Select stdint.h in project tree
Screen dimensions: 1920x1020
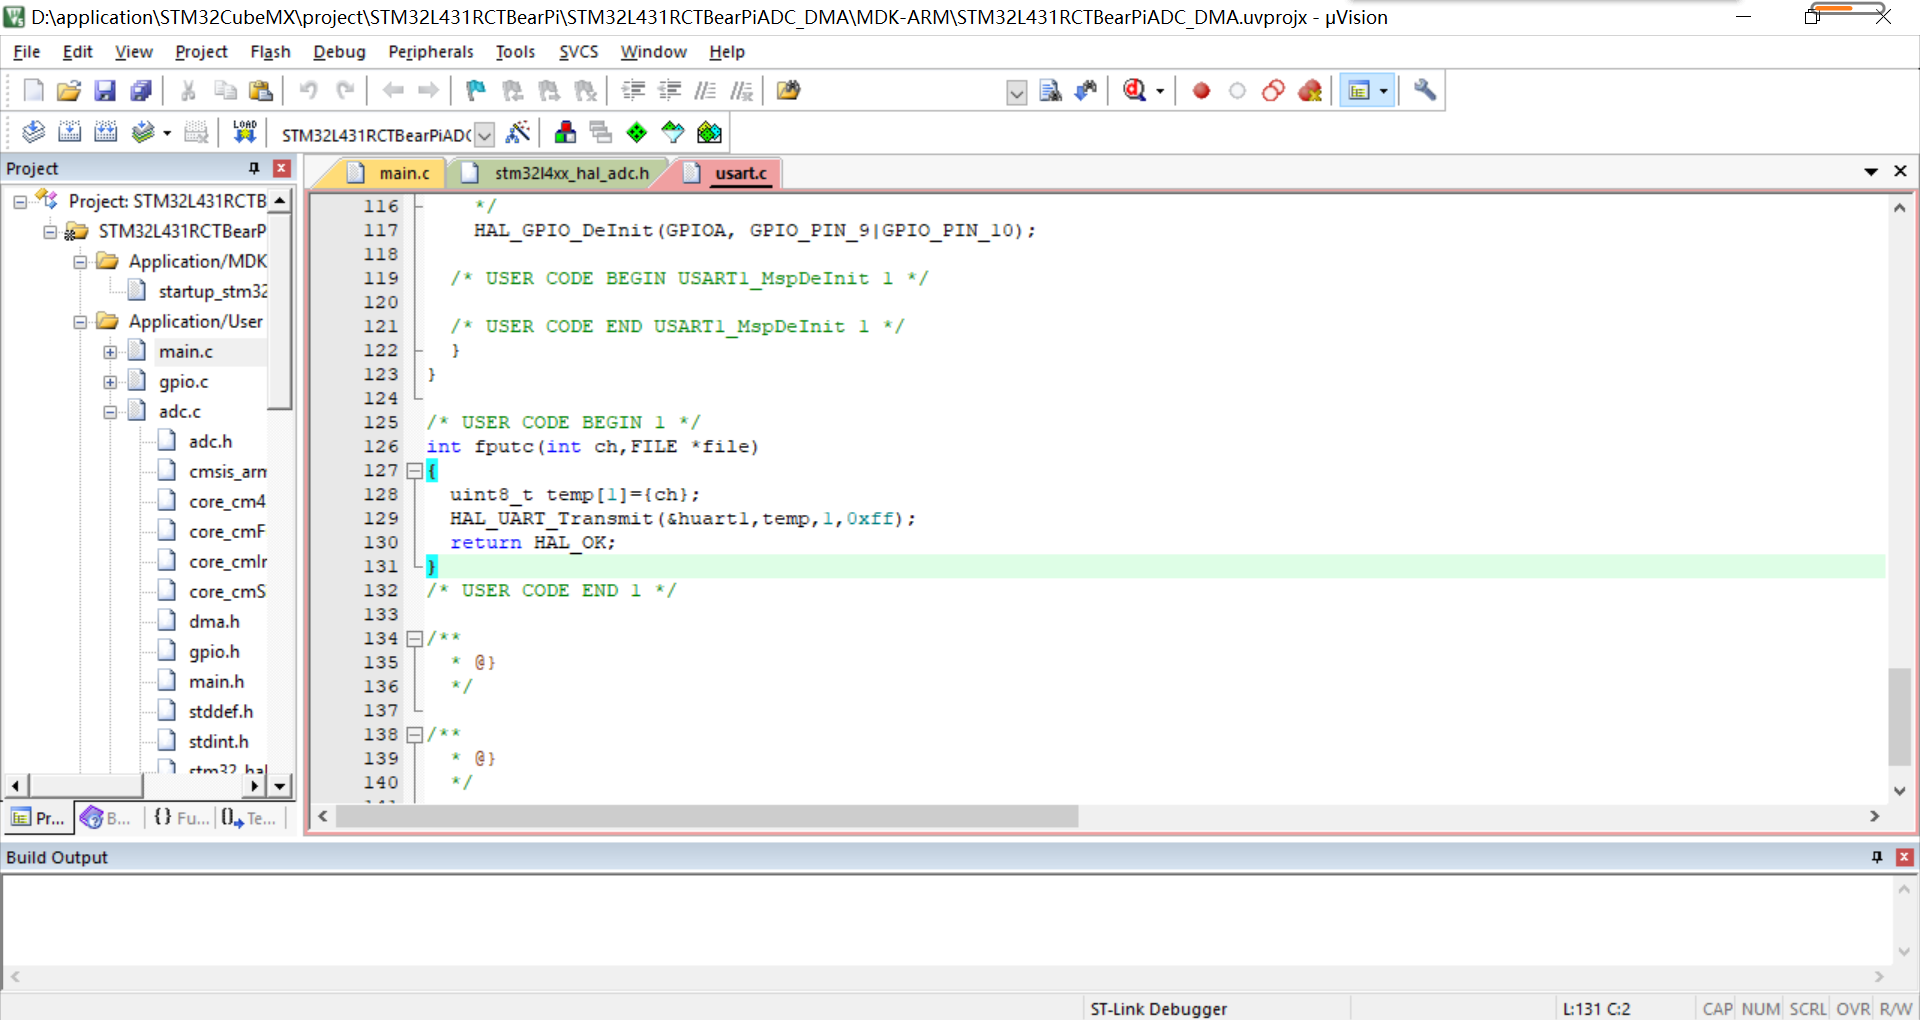218,741
